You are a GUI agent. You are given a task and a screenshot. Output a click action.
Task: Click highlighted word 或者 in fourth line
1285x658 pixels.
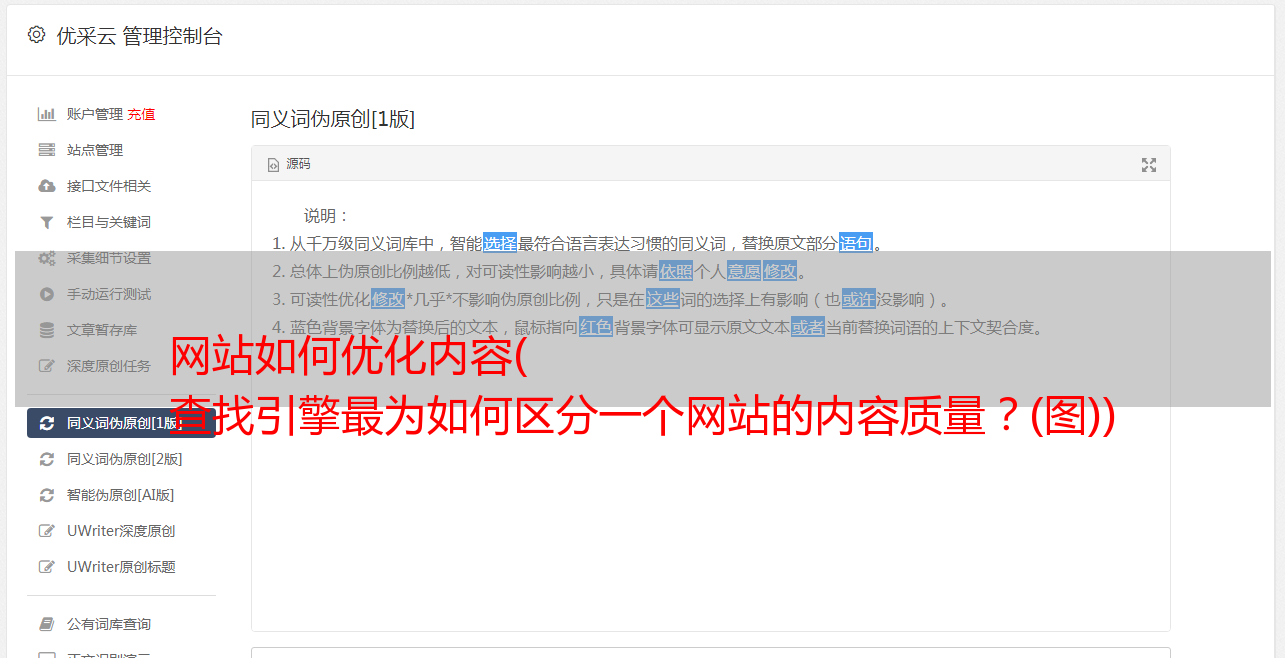coord(808,327)
